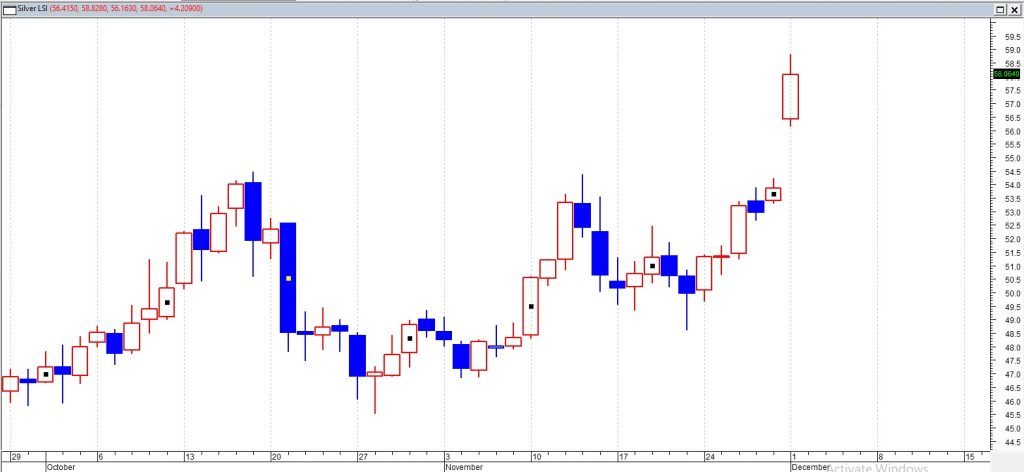Screen dimensions: 1024x472
Task: Click the November label on date axis
Action: click(464, 466)
